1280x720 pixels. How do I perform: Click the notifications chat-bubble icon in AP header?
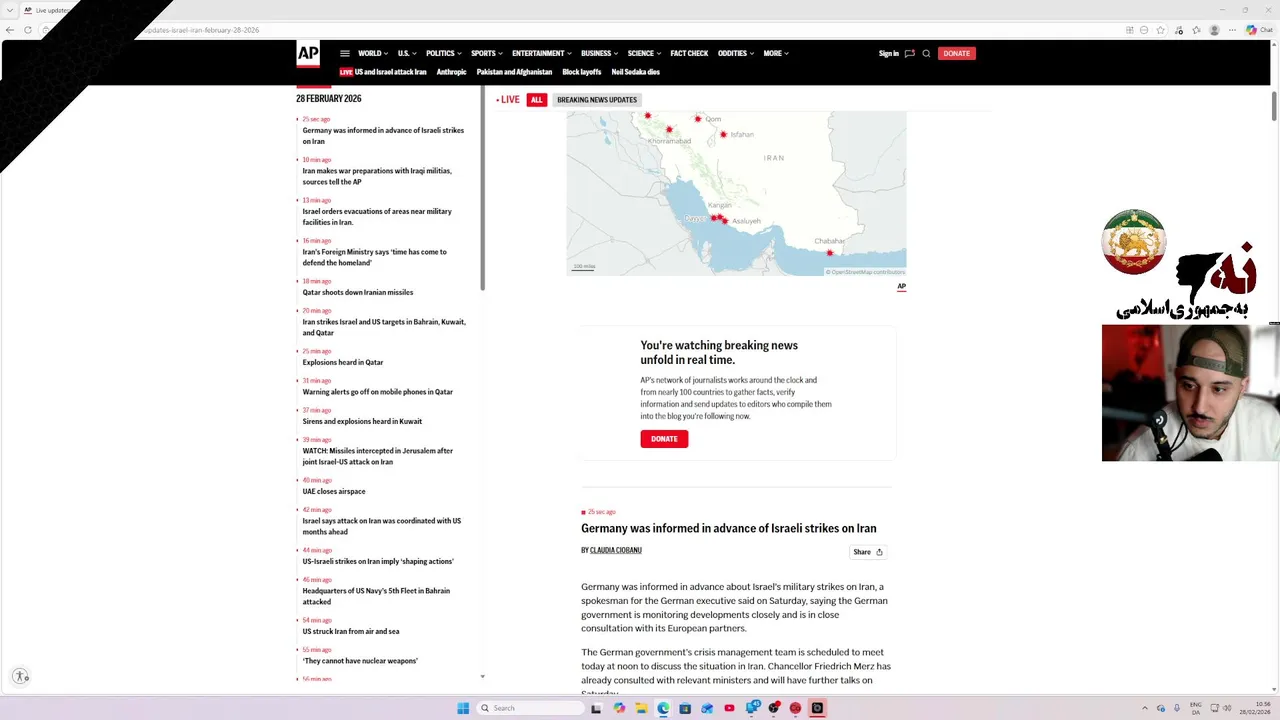point(909,54)
